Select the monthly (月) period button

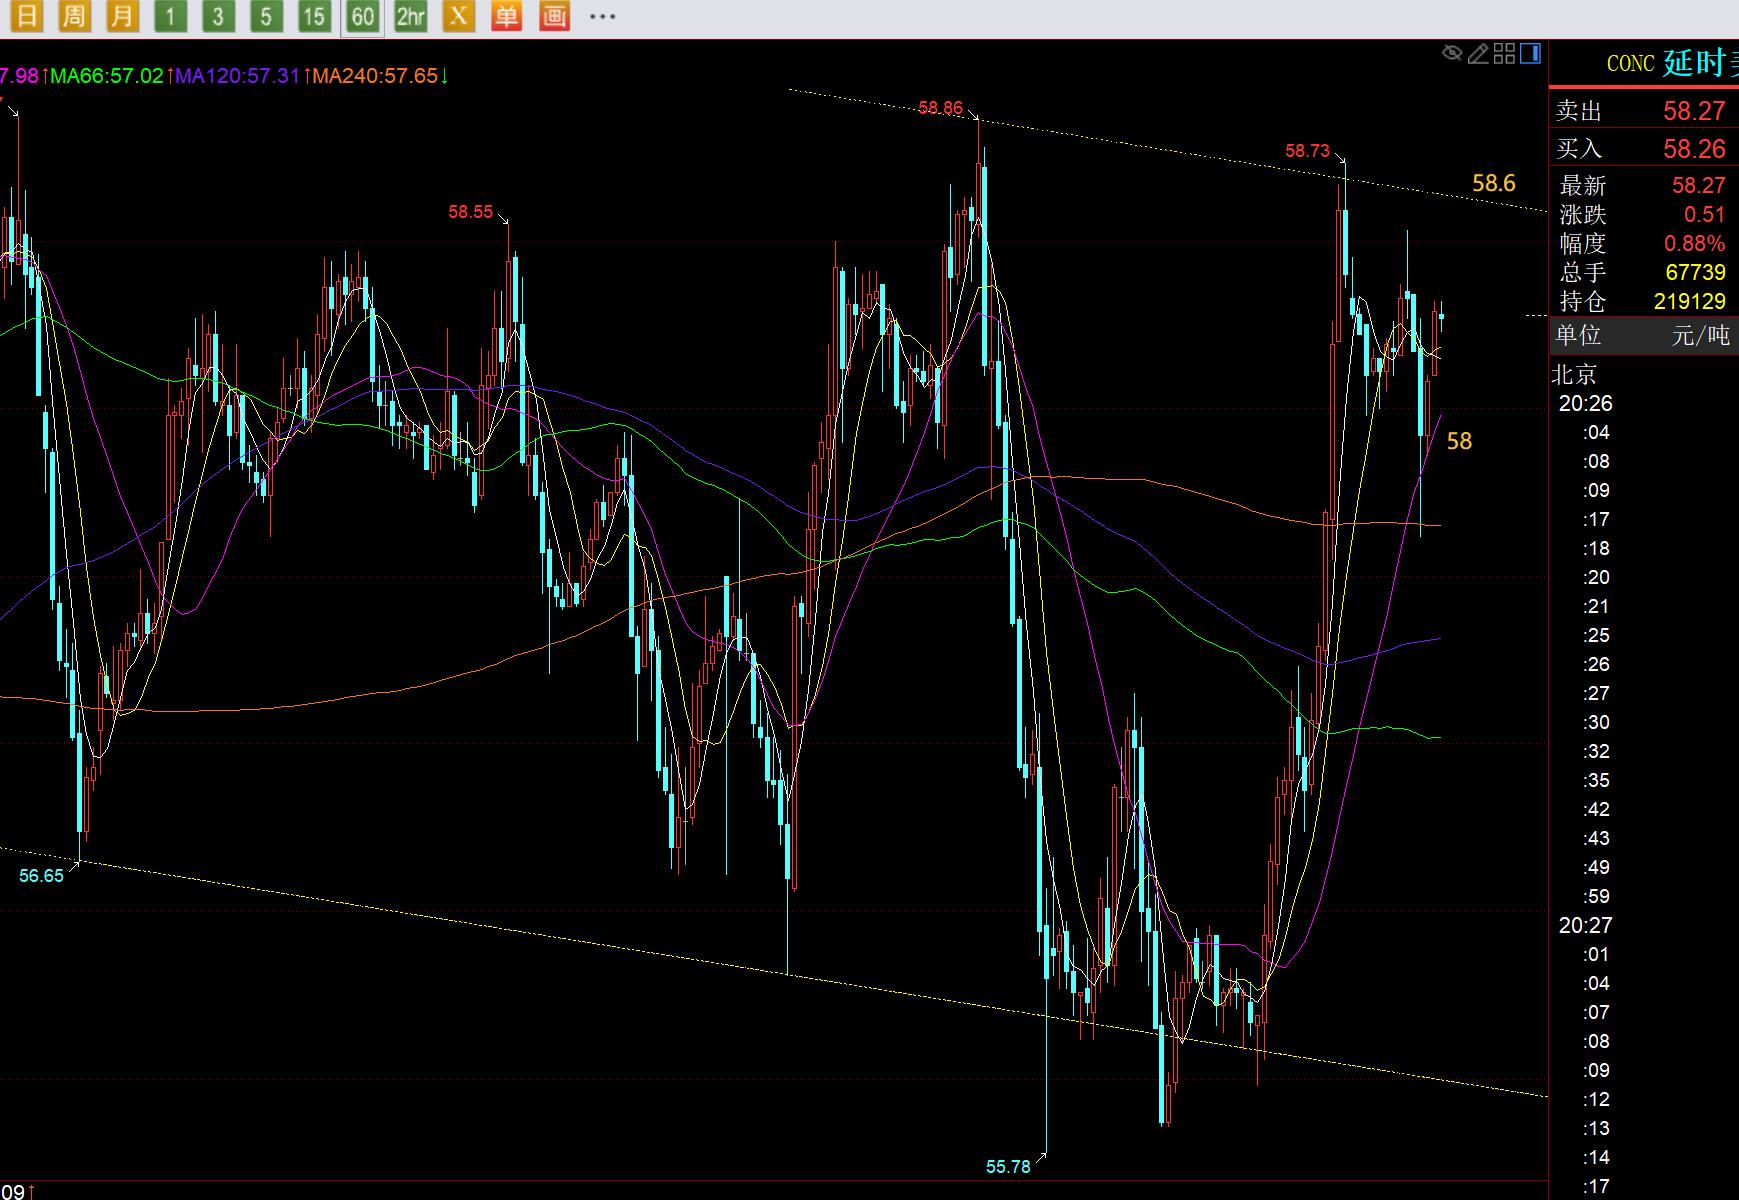pos(122,16)
